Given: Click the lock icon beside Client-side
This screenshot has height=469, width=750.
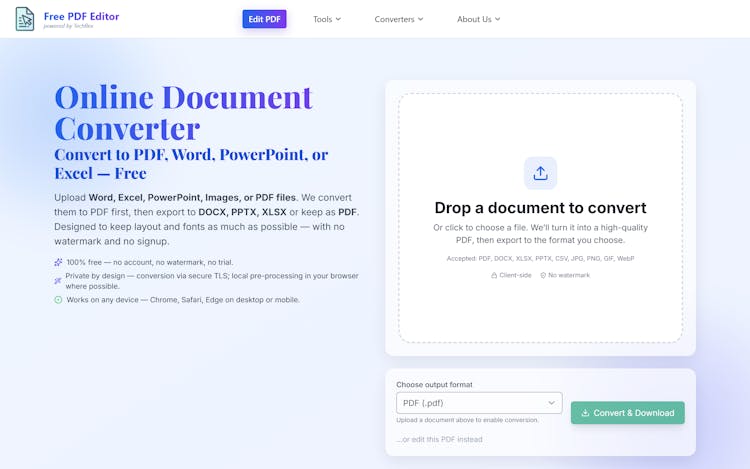Looking at the screenshot, I should [494, 275].
